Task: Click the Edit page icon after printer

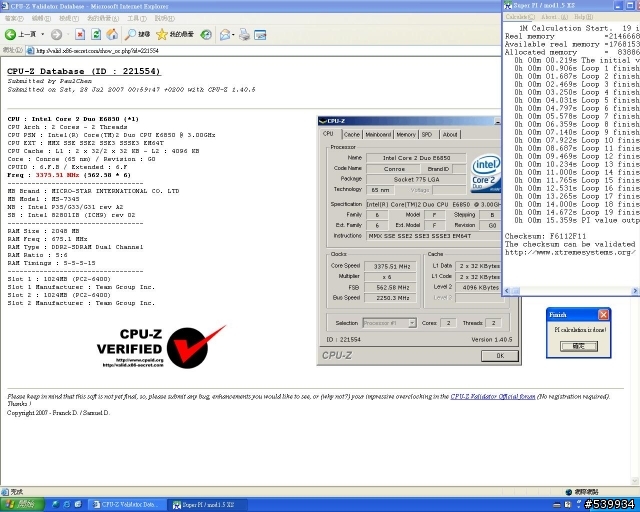Action: point(260,35)
